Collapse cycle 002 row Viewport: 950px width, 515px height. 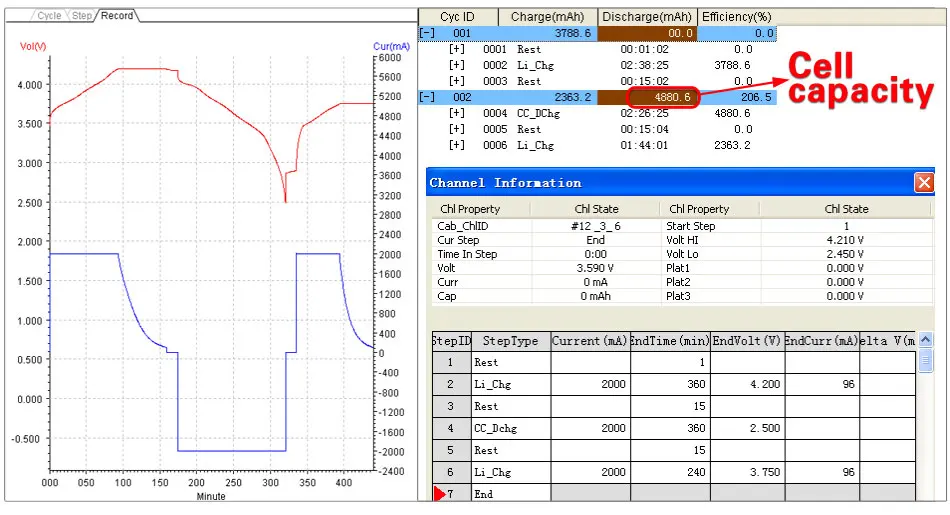(427, 97)
